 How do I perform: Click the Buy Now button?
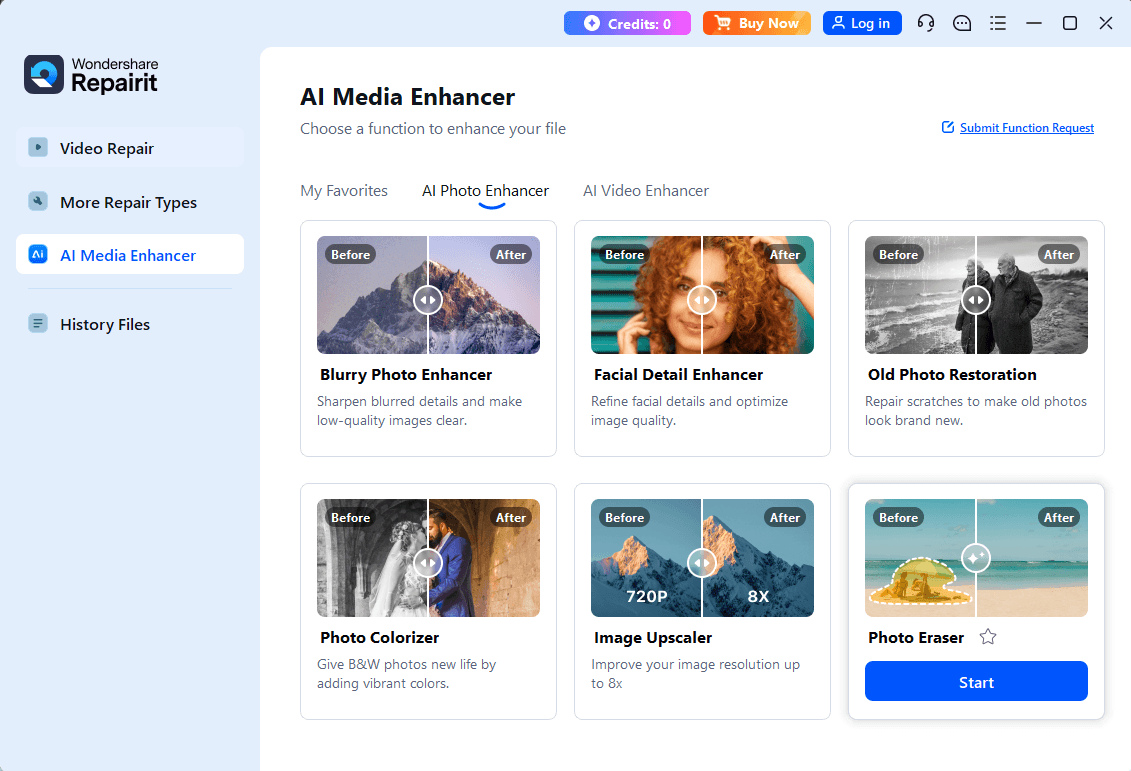(757, 22)
